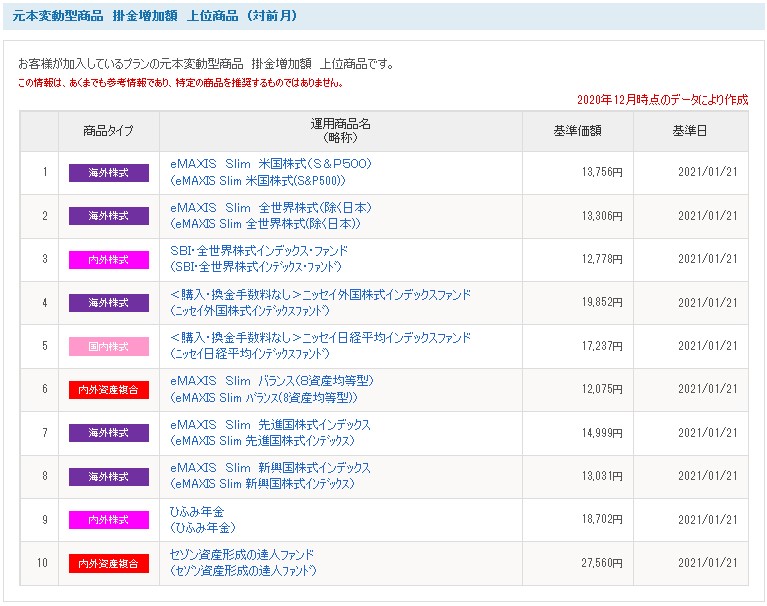Open the eMAXIS Slim 全世界株式(除く日本) fund link
767x606 pixels.
271,216
